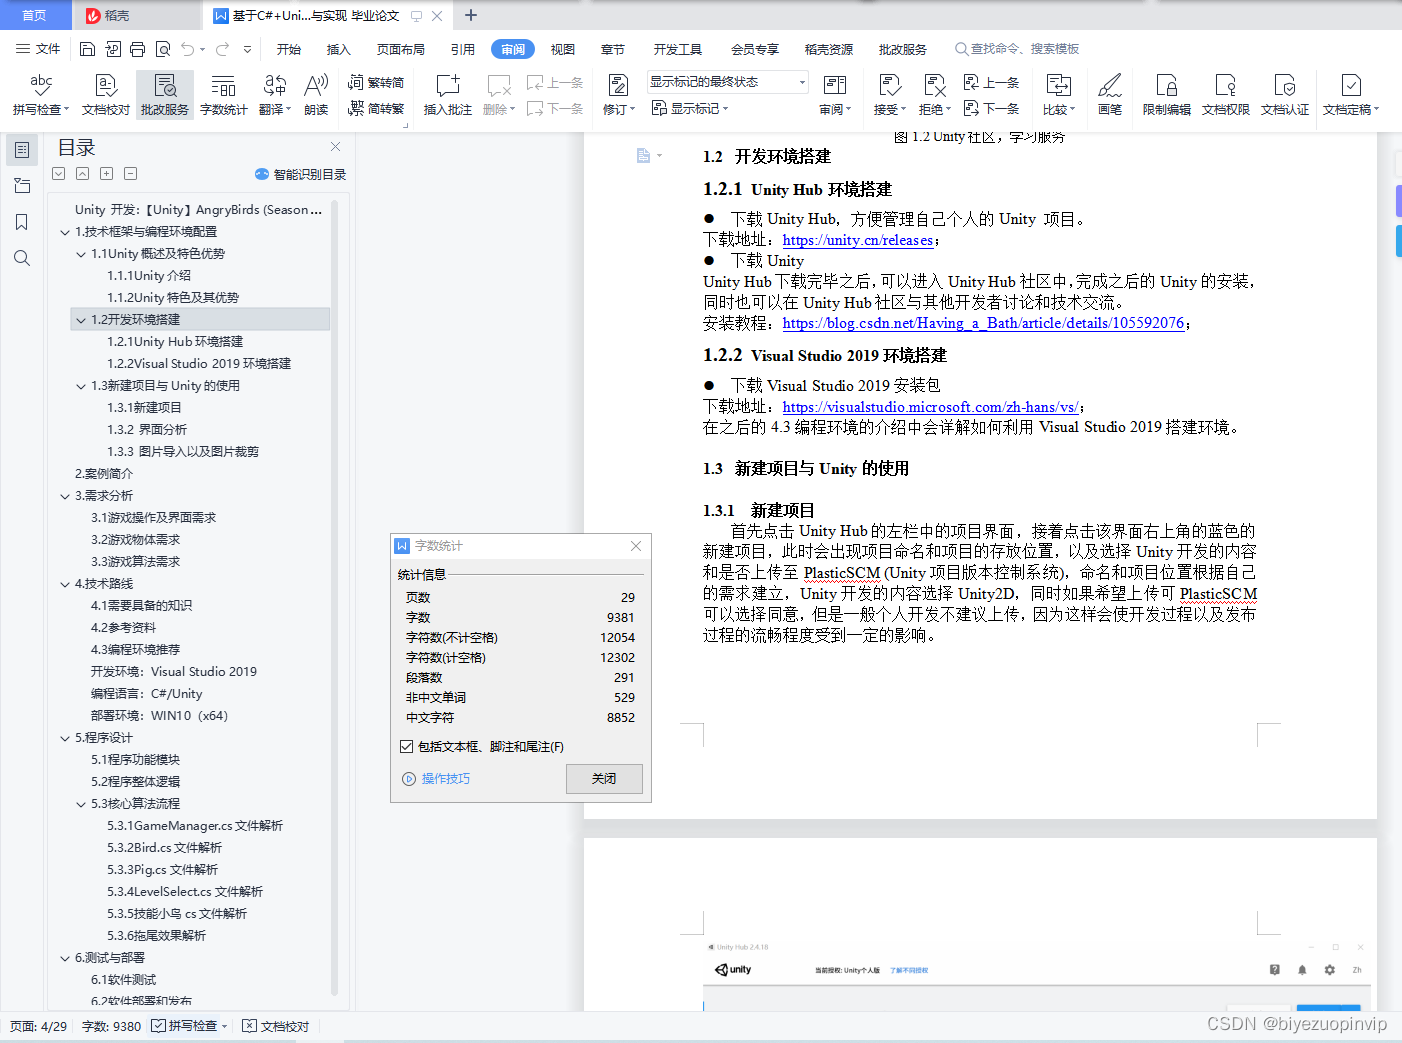
Task: Open the word count tool in ribbon
Action: (x=224, y=94)
